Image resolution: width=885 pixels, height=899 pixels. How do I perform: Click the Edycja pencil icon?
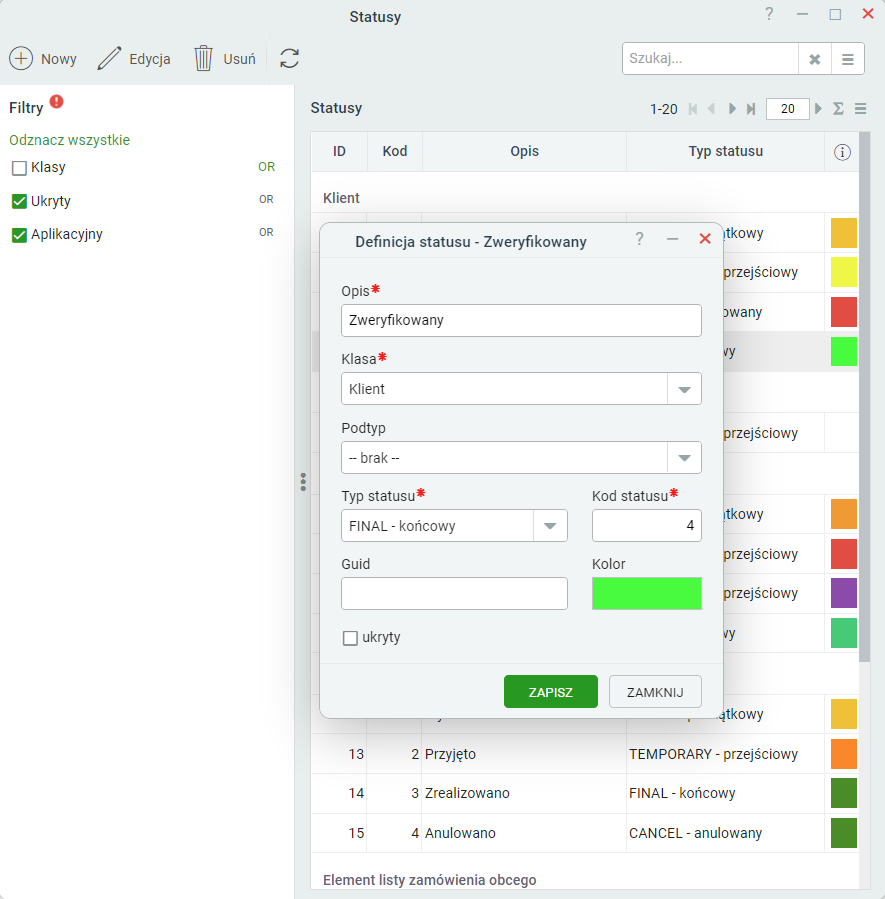coord(109,58)
